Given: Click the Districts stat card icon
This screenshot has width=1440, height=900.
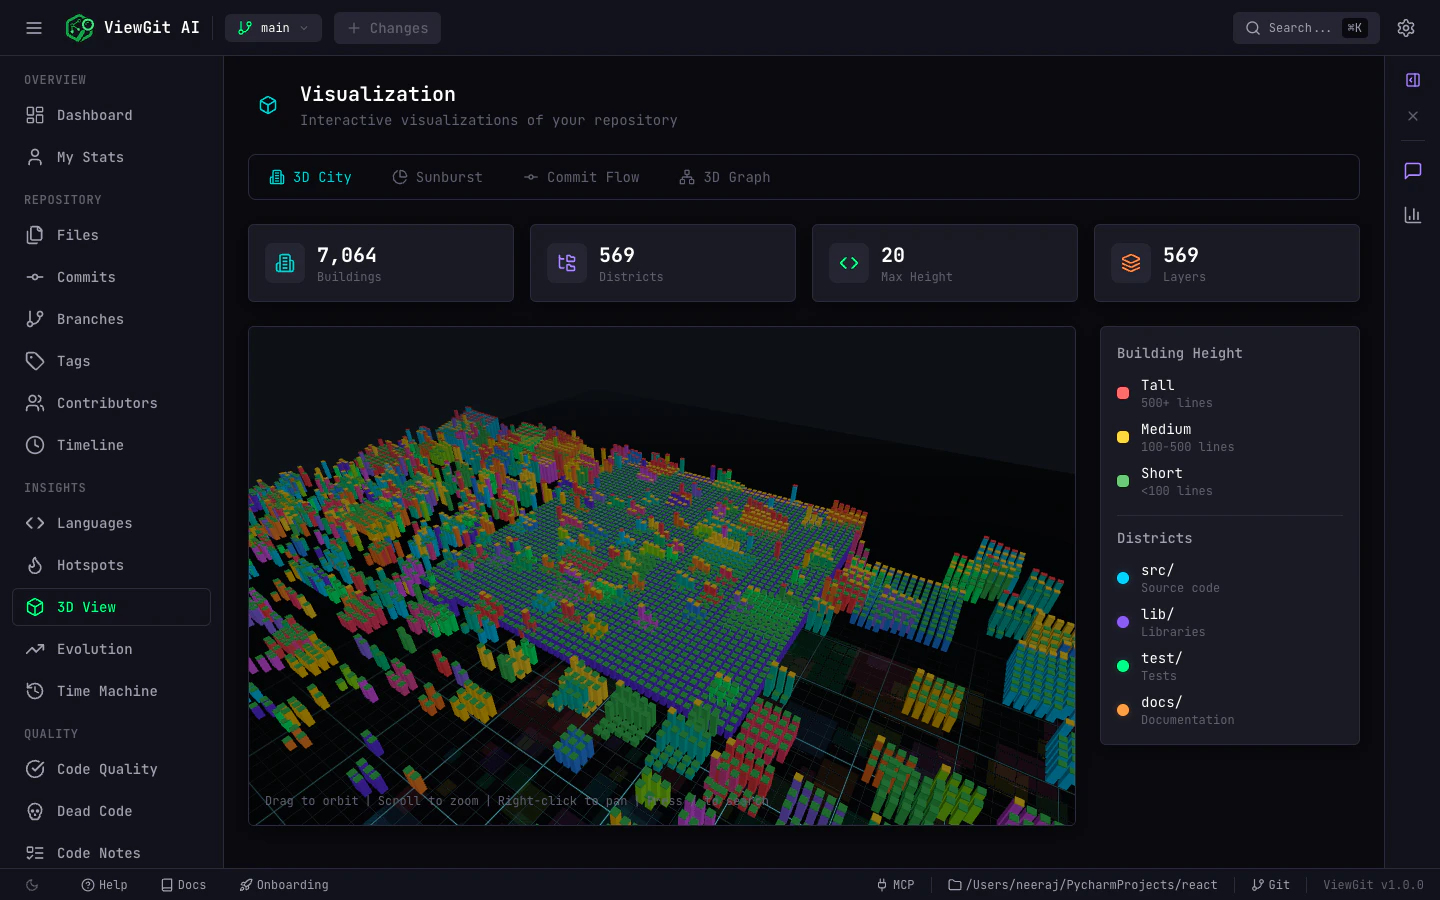Looking at the screenshot, I should click(567, 263).
